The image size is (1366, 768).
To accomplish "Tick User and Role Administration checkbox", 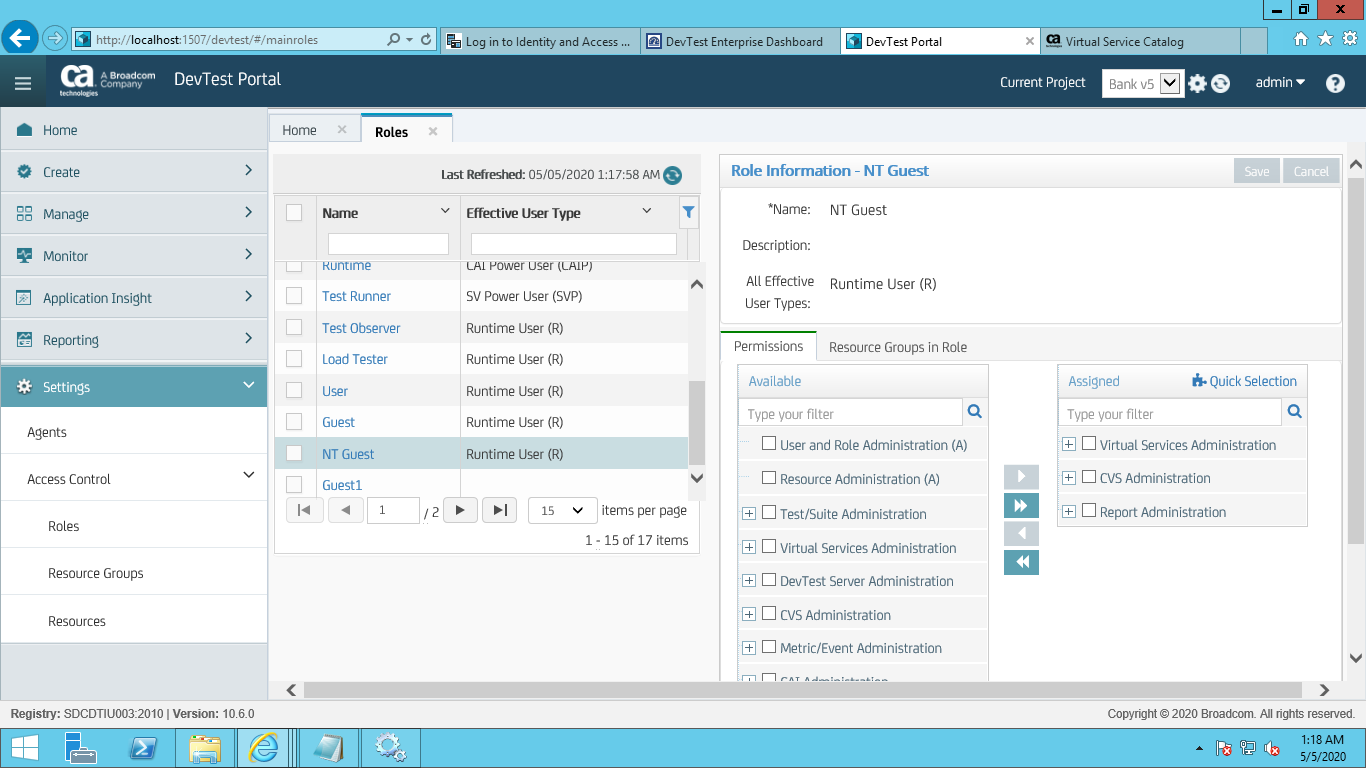I will click(x=769, y=444).
